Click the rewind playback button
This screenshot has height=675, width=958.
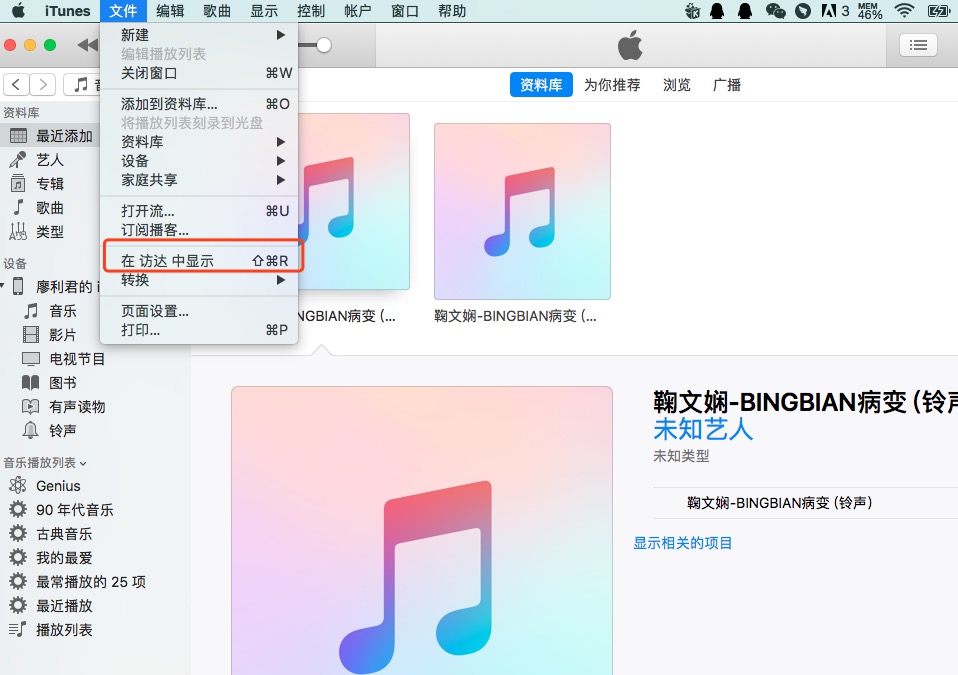[88, 45]
